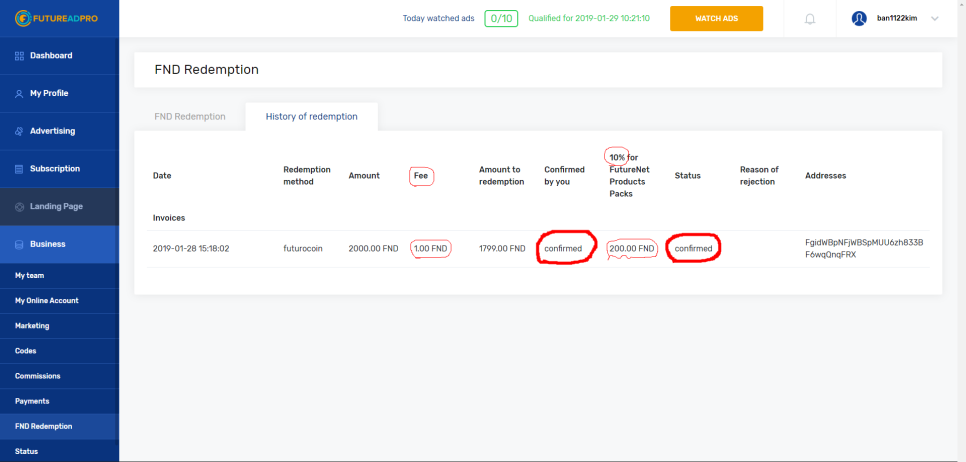
Task: Expand the ban1122kim account dropdown arrow
Action: pyautogui.click(x=935, y=18)
